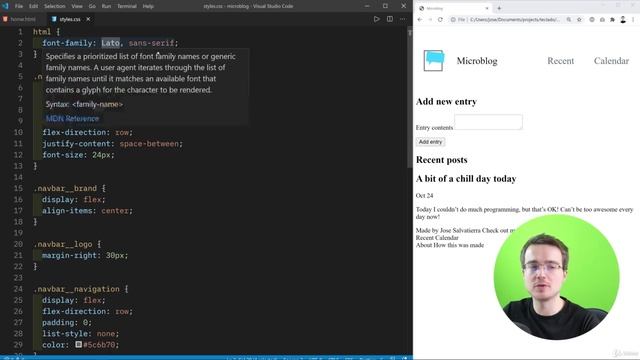This screenshot has width=640, height=360.
Task: Split the editor to the right
Action: tap(390, 19)
